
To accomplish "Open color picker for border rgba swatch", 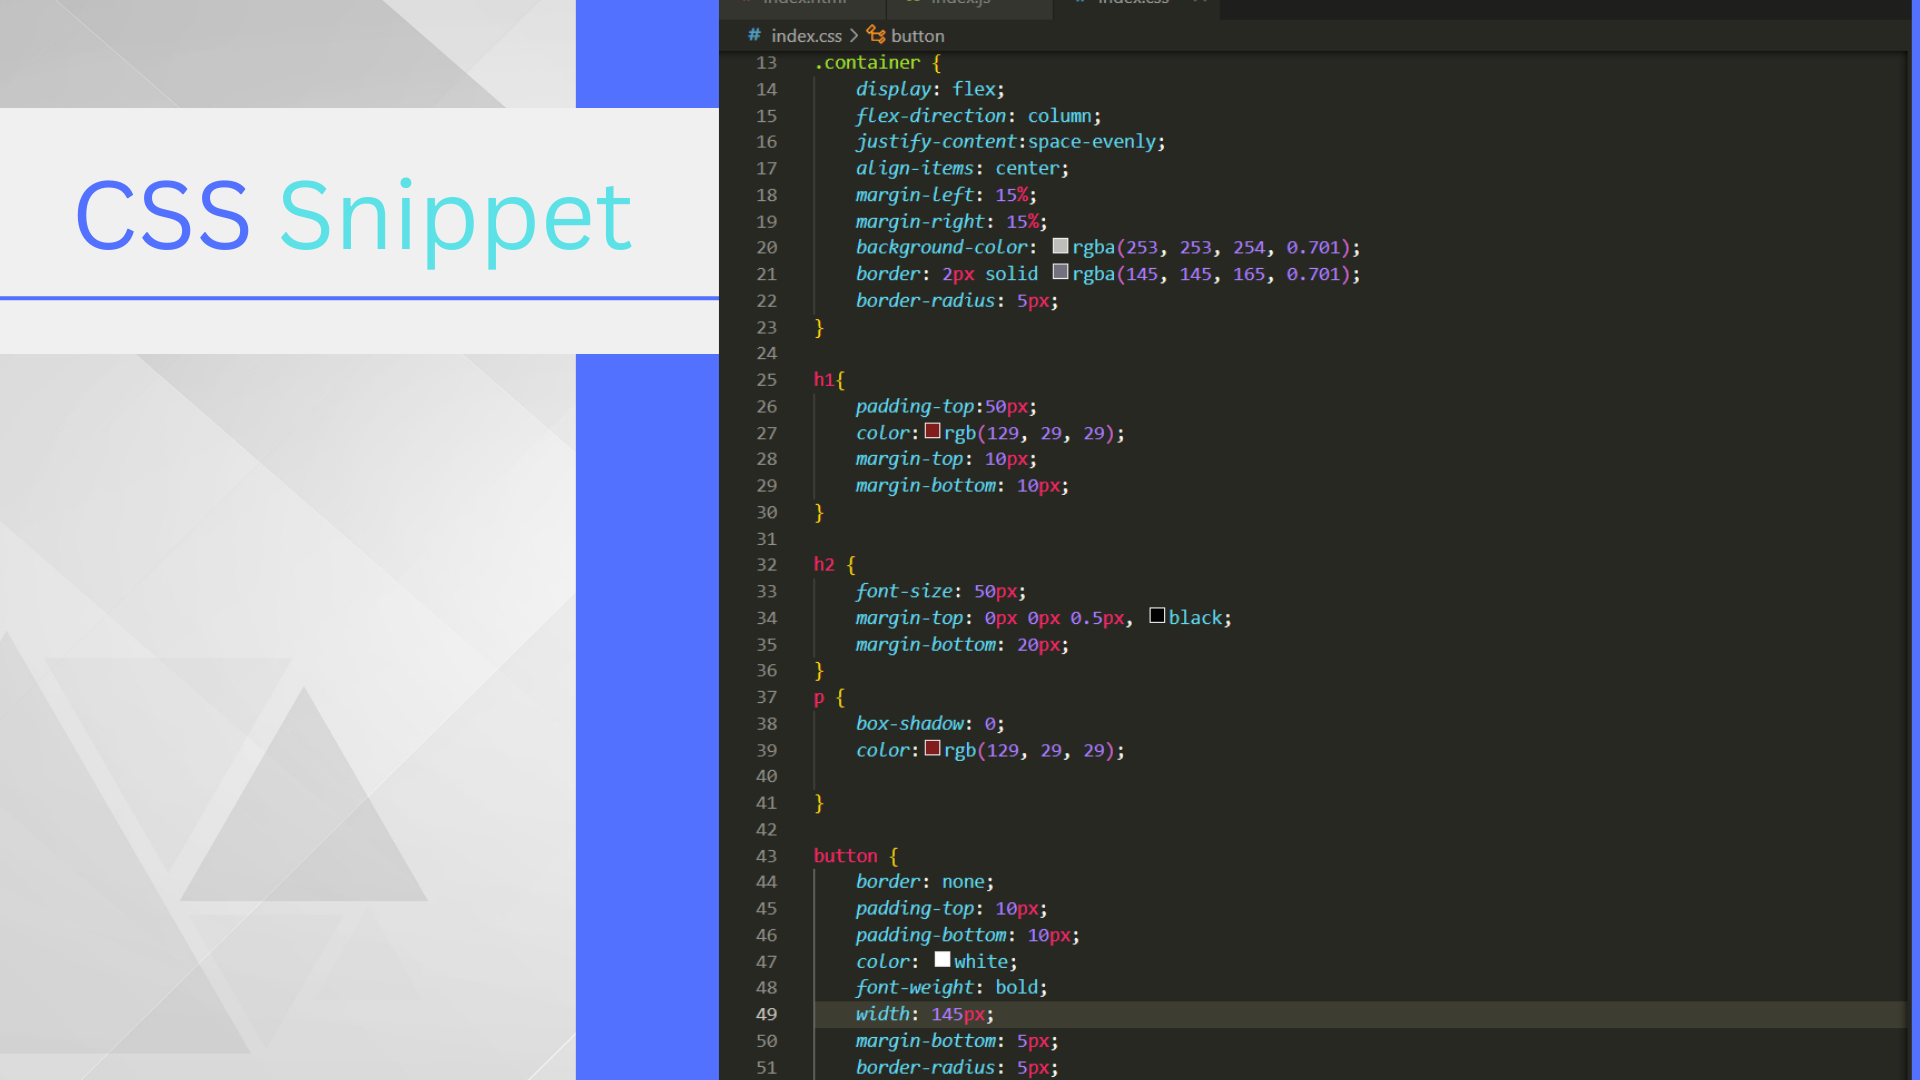I will (x=1060, y=272).
